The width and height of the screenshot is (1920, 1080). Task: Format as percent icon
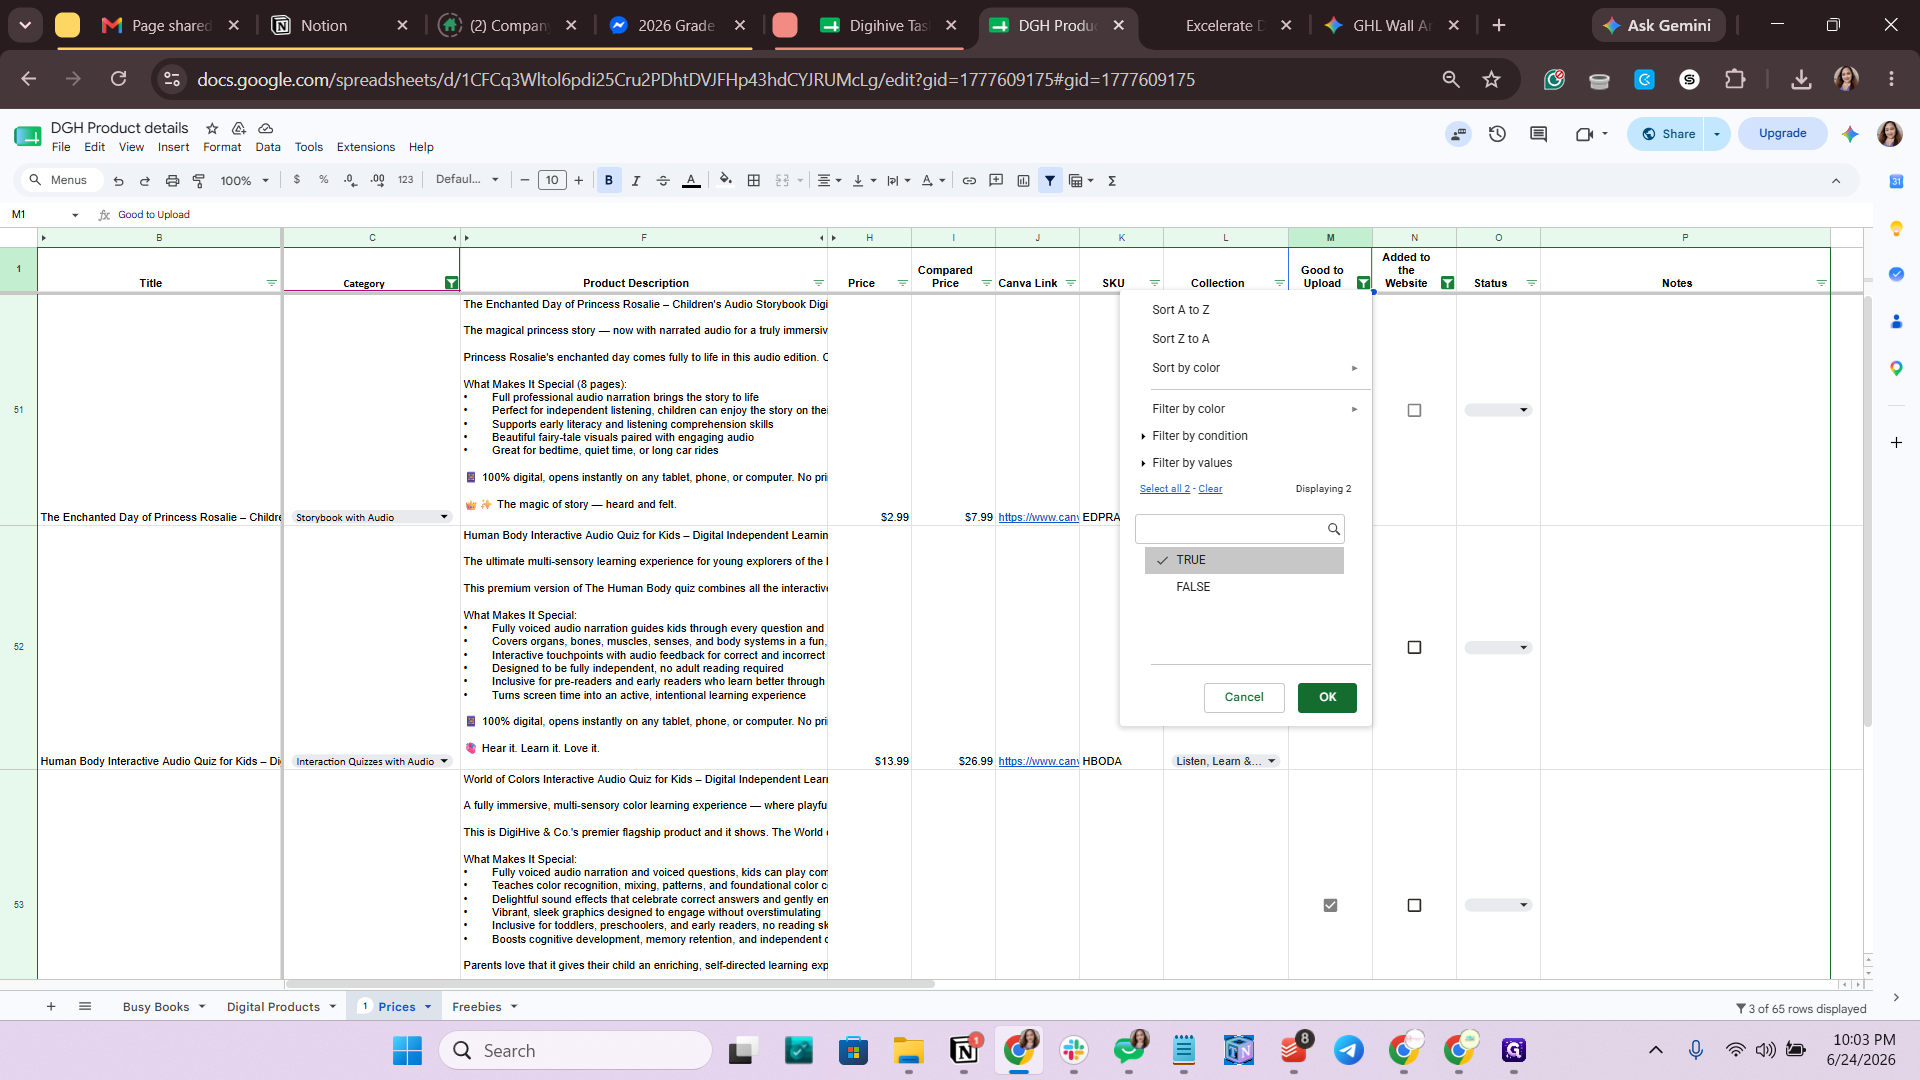tap(324, 180)
